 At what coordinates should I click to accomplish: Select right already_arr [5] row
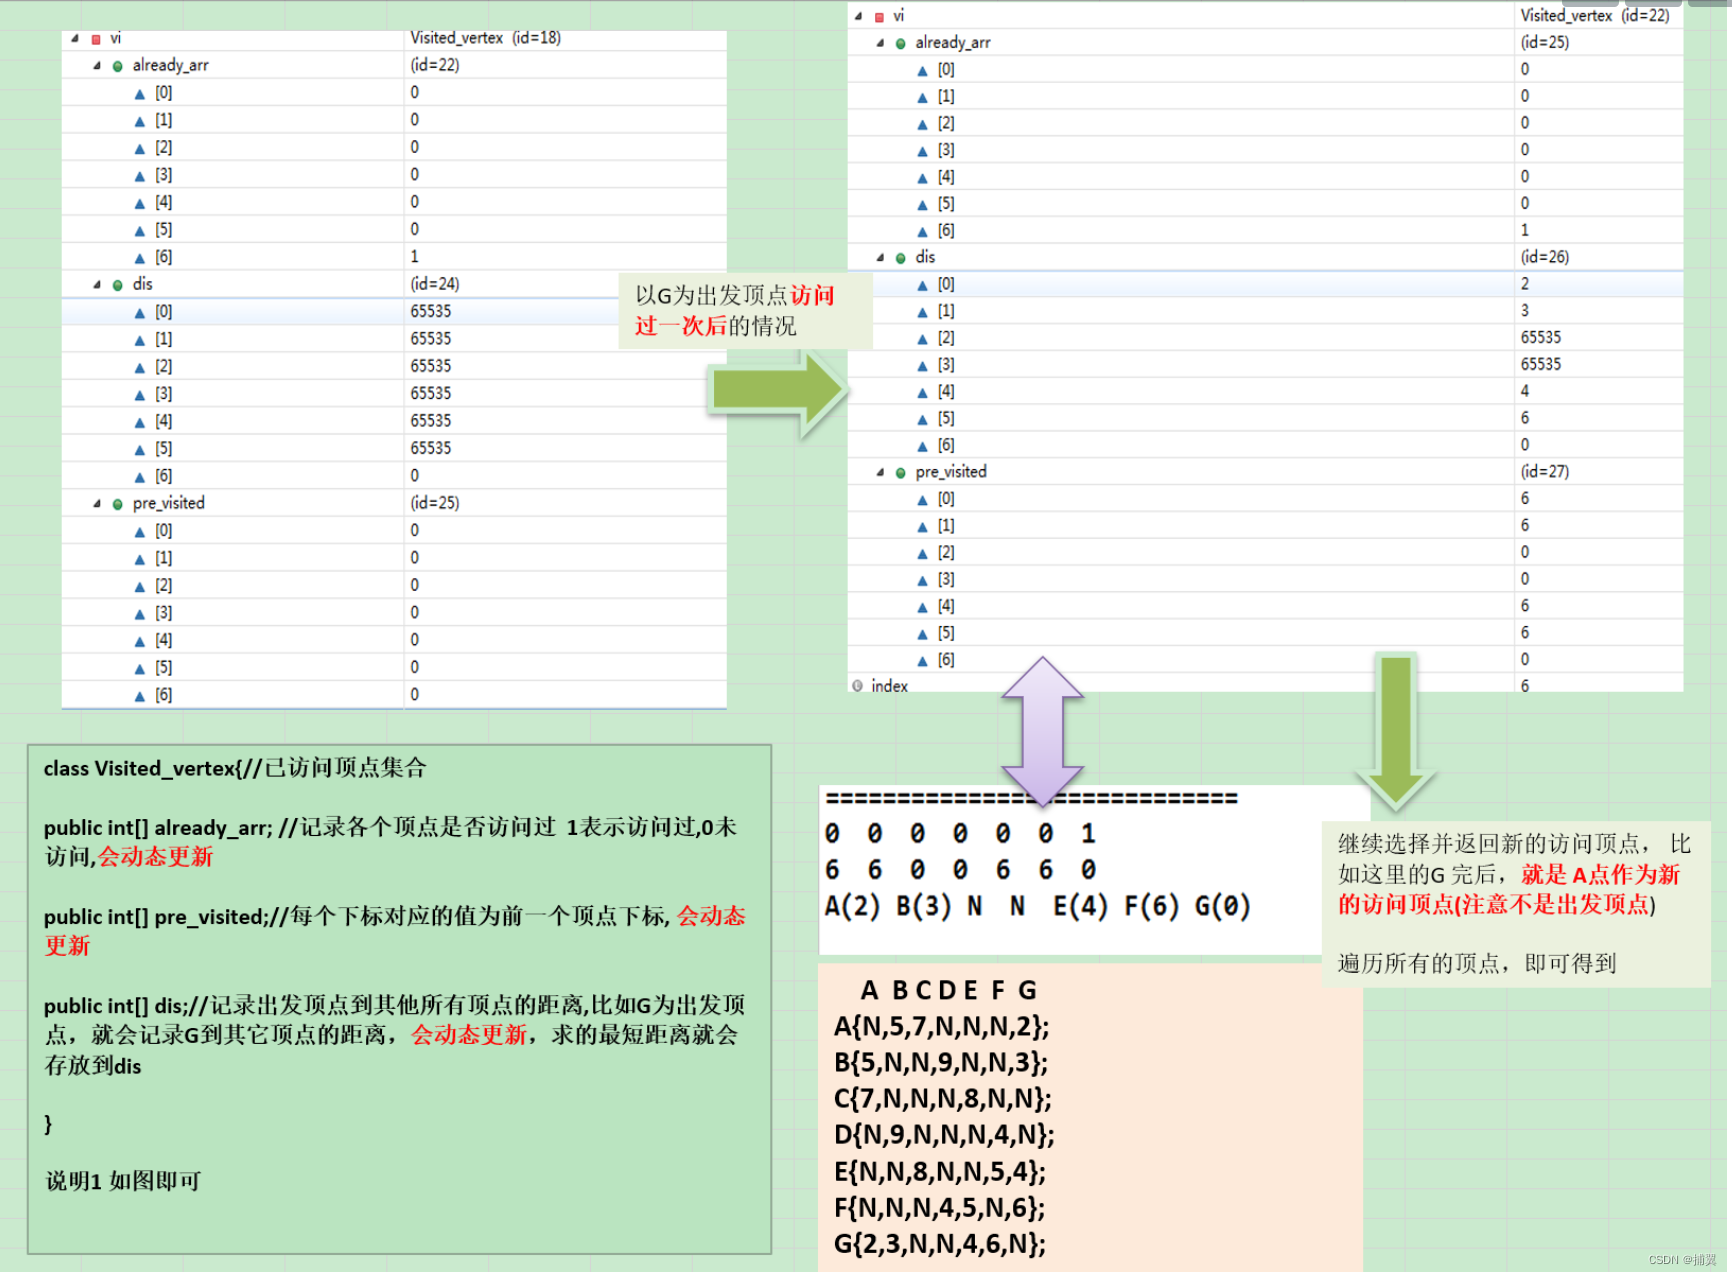[x=1265, y=203]
